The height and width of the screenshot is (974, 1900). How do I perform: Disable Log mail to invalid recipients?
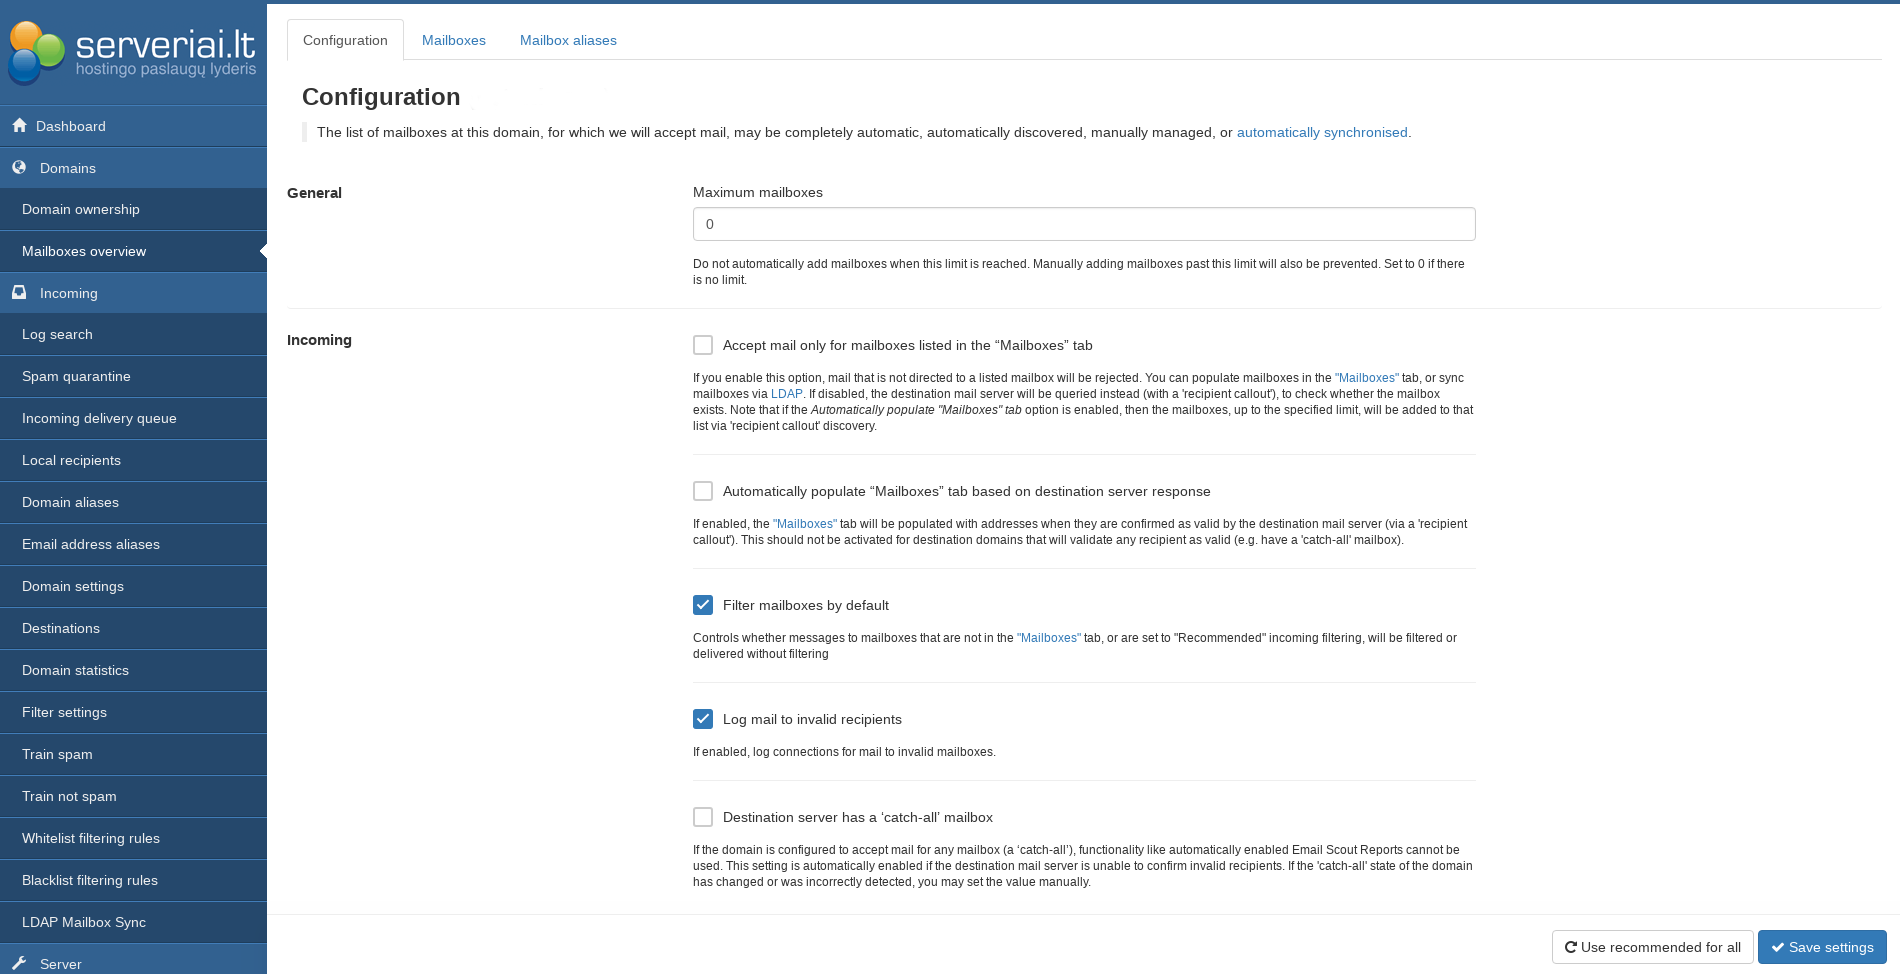[x=703, y=719]
